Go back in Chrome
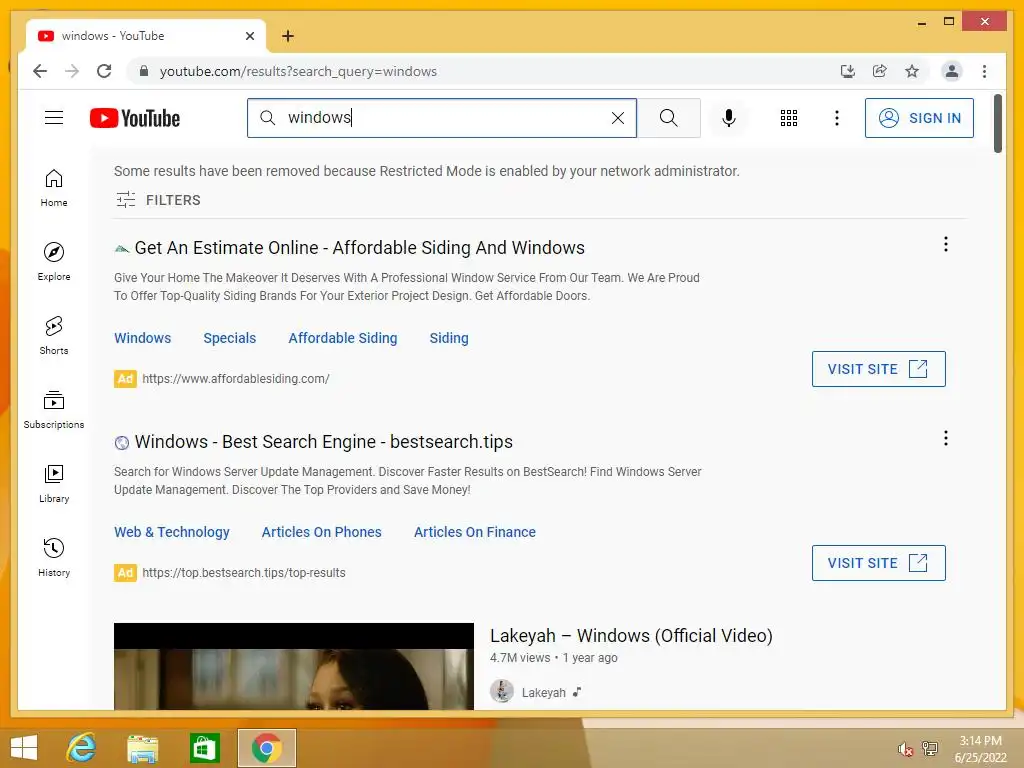This screenshot has height=768, width=1024. [x=40, y=71]
